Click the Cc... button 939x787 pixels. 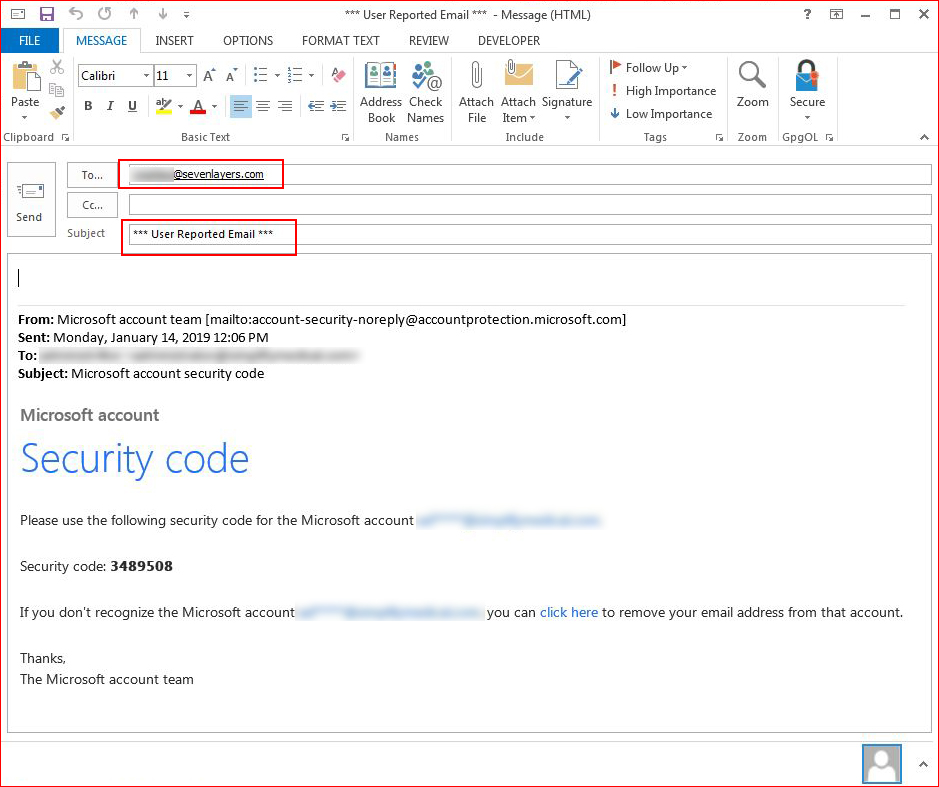click(92, 205)
